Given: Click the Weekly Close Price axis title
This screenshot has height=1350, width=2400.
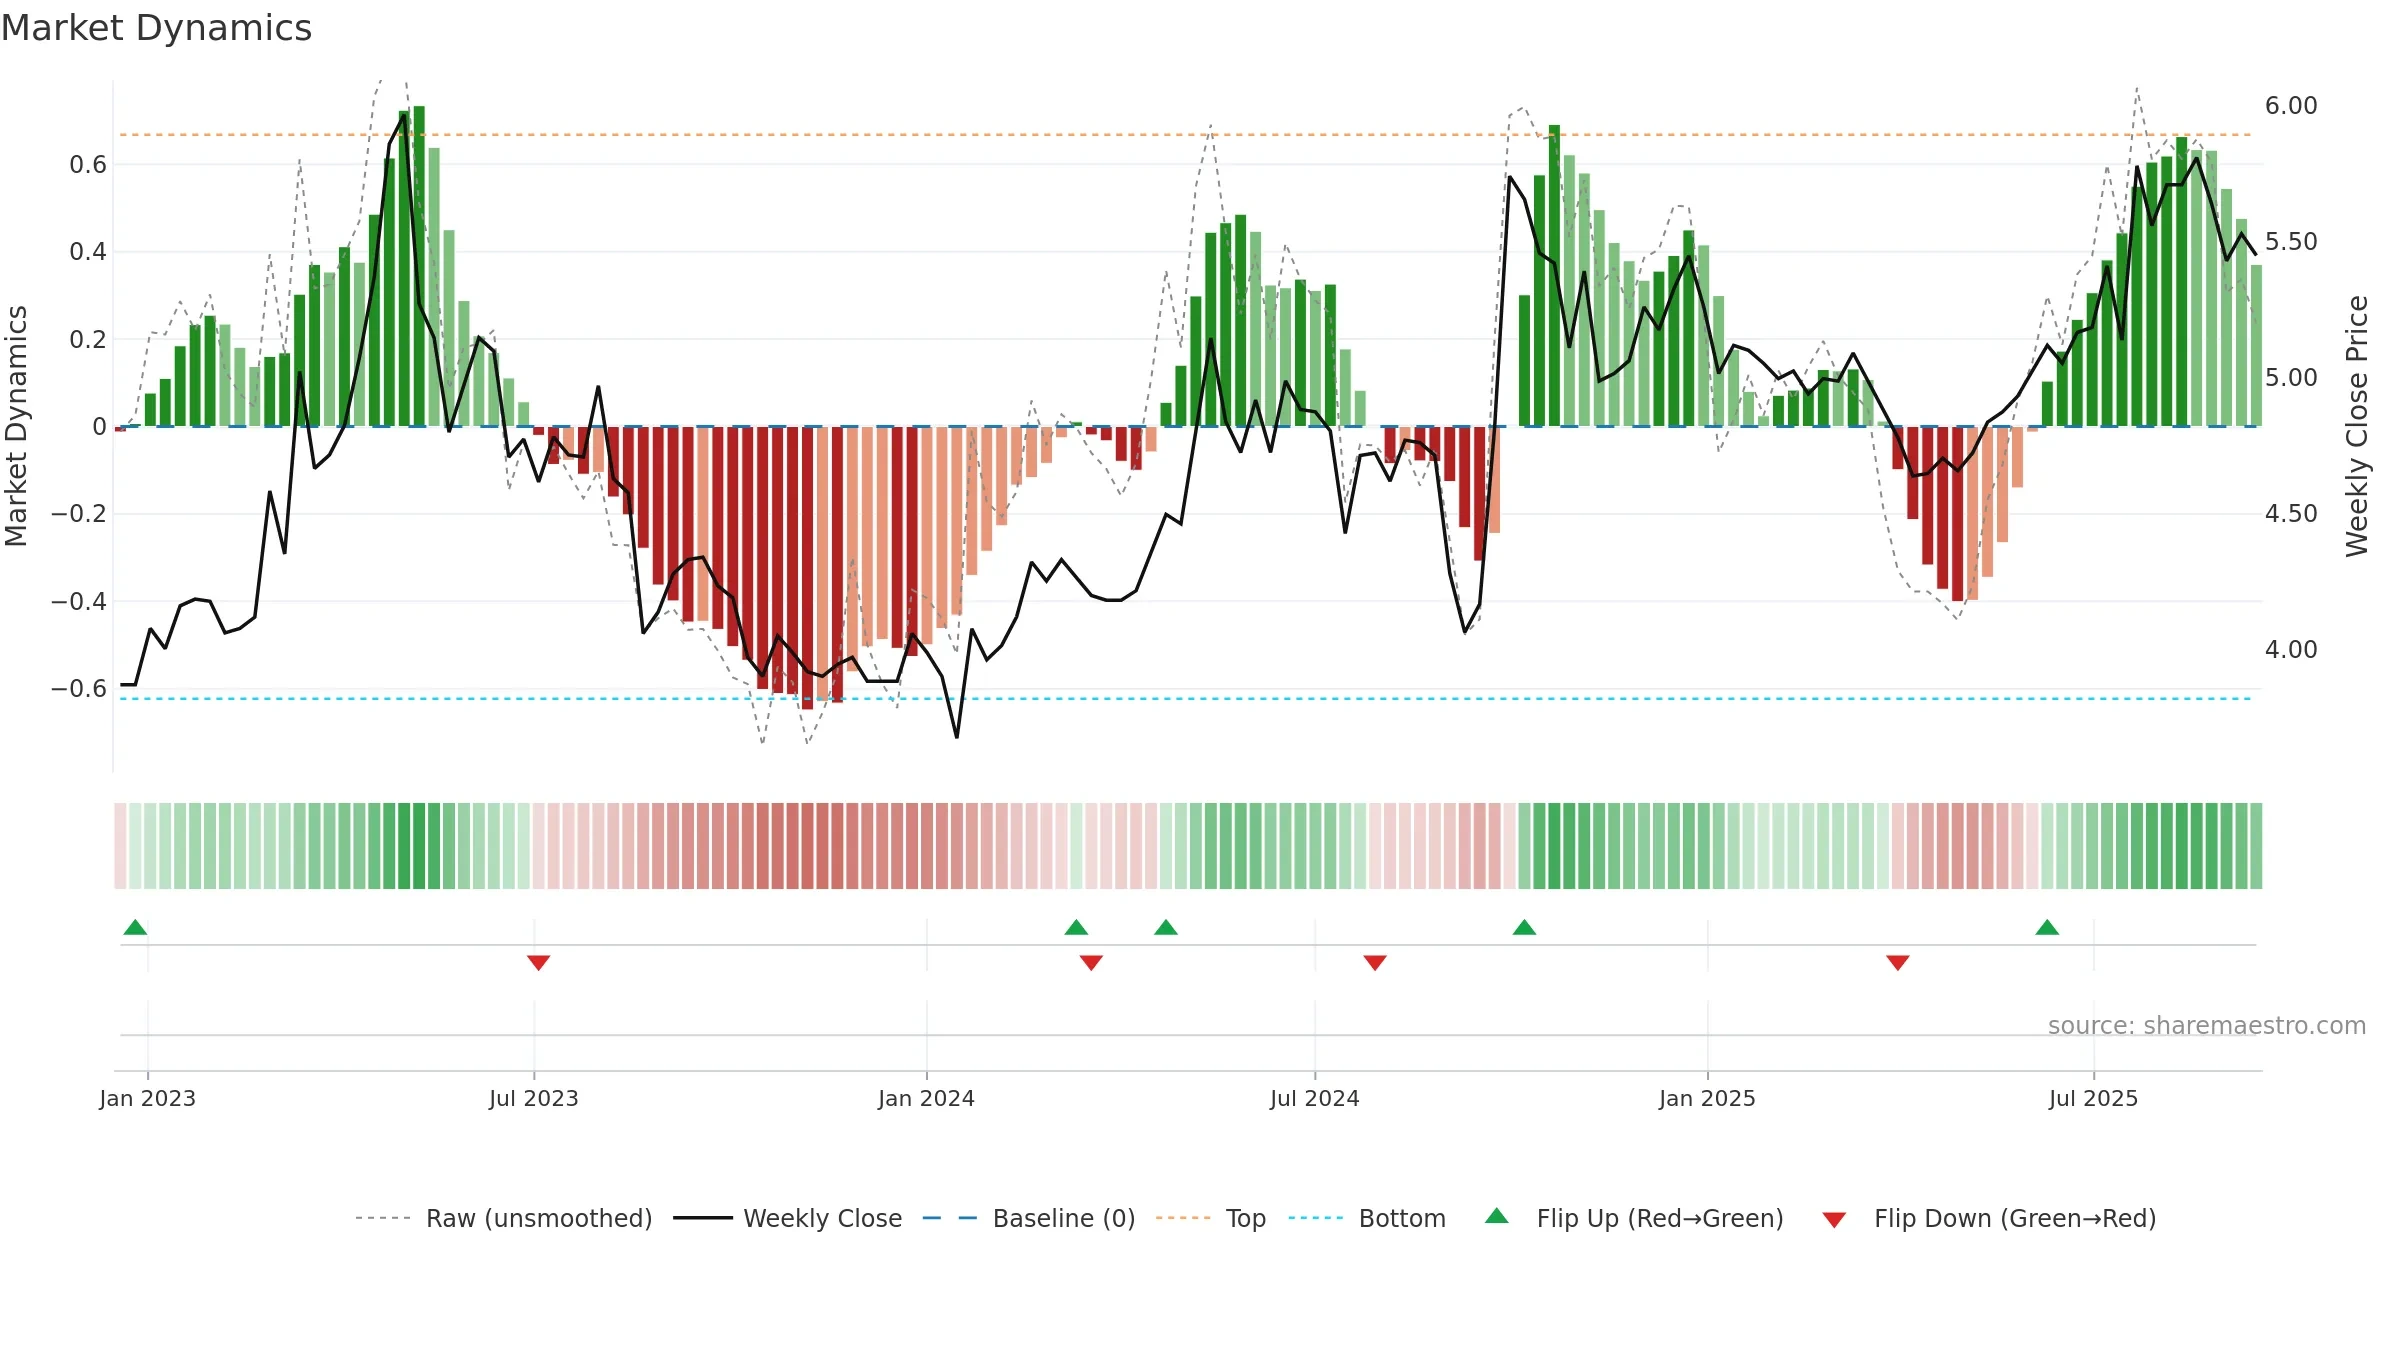Looking at the screenshot, I should [2358, 426].
